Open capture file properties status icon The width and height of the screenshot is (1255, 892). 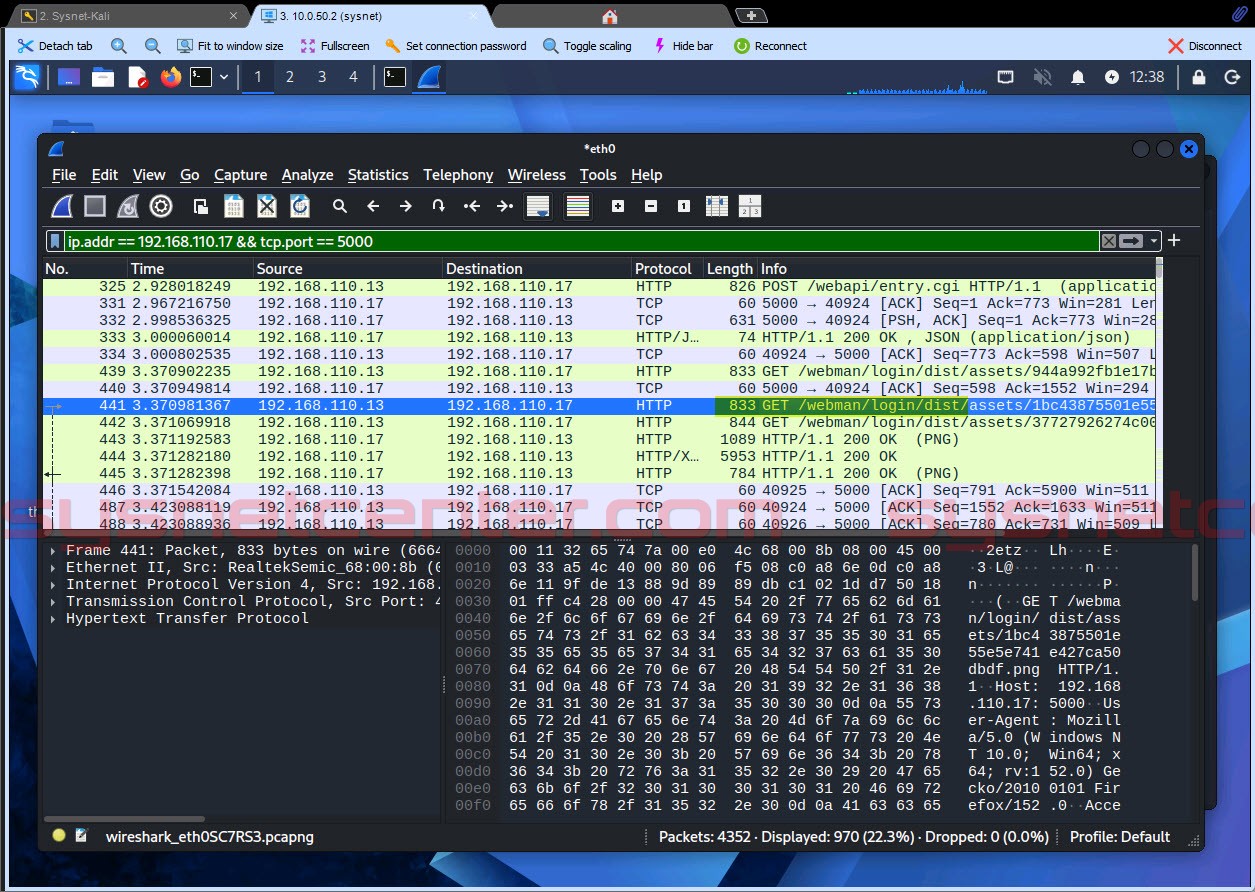click(82, 836)
